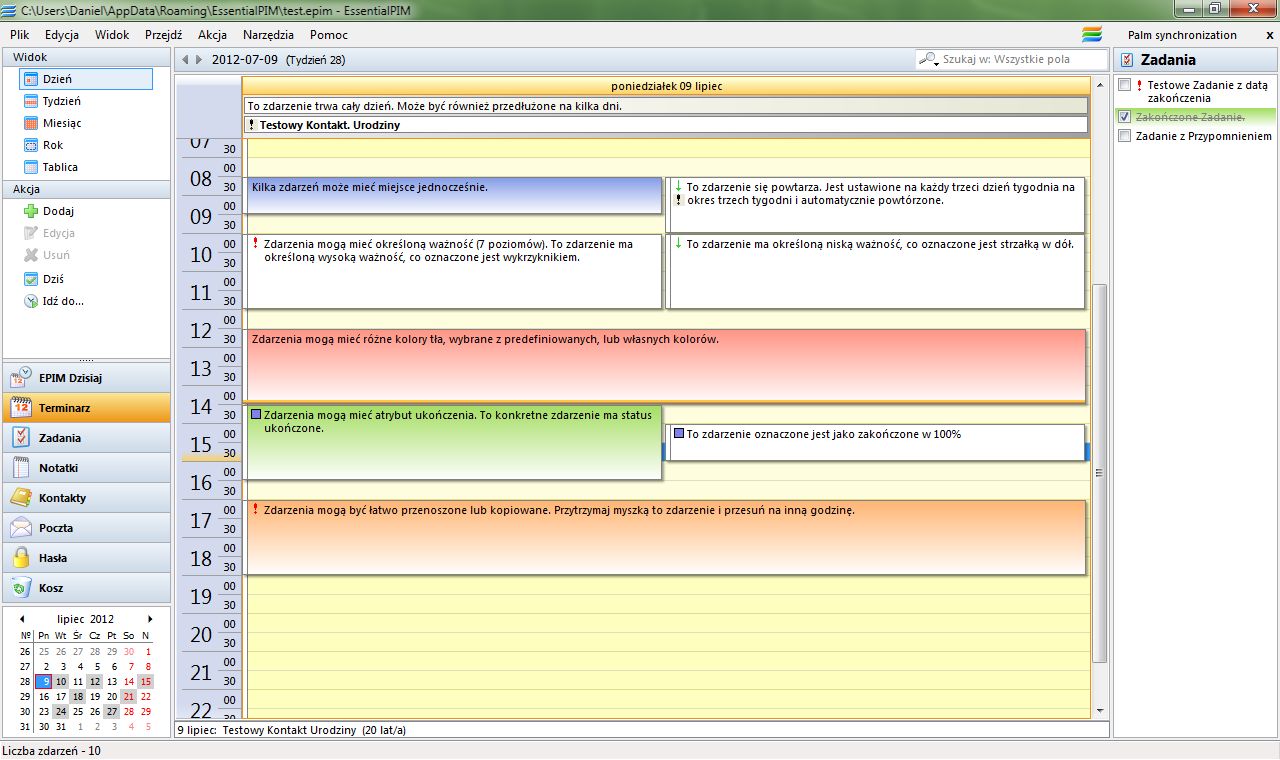Open the Idź do... dialog

[x=55, y=301]
